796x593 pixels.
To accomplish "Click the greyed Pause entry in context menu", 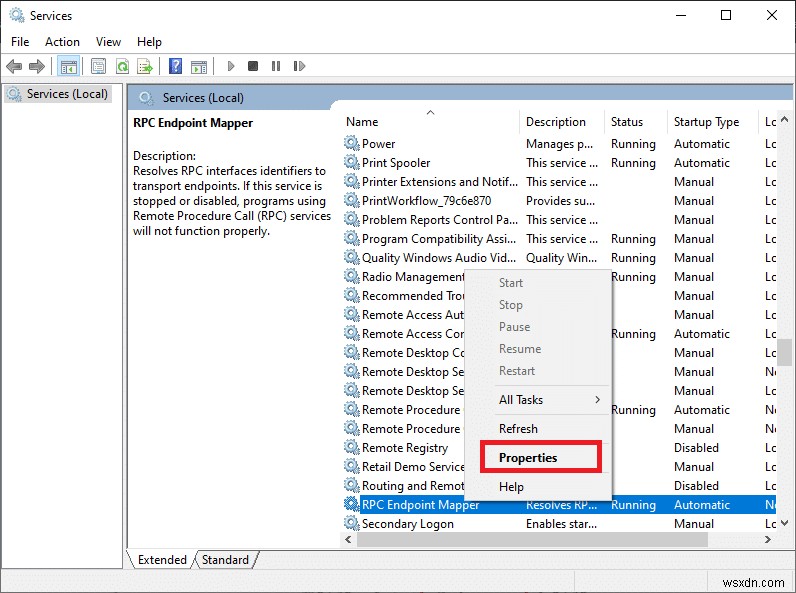I will pos(514,327).
